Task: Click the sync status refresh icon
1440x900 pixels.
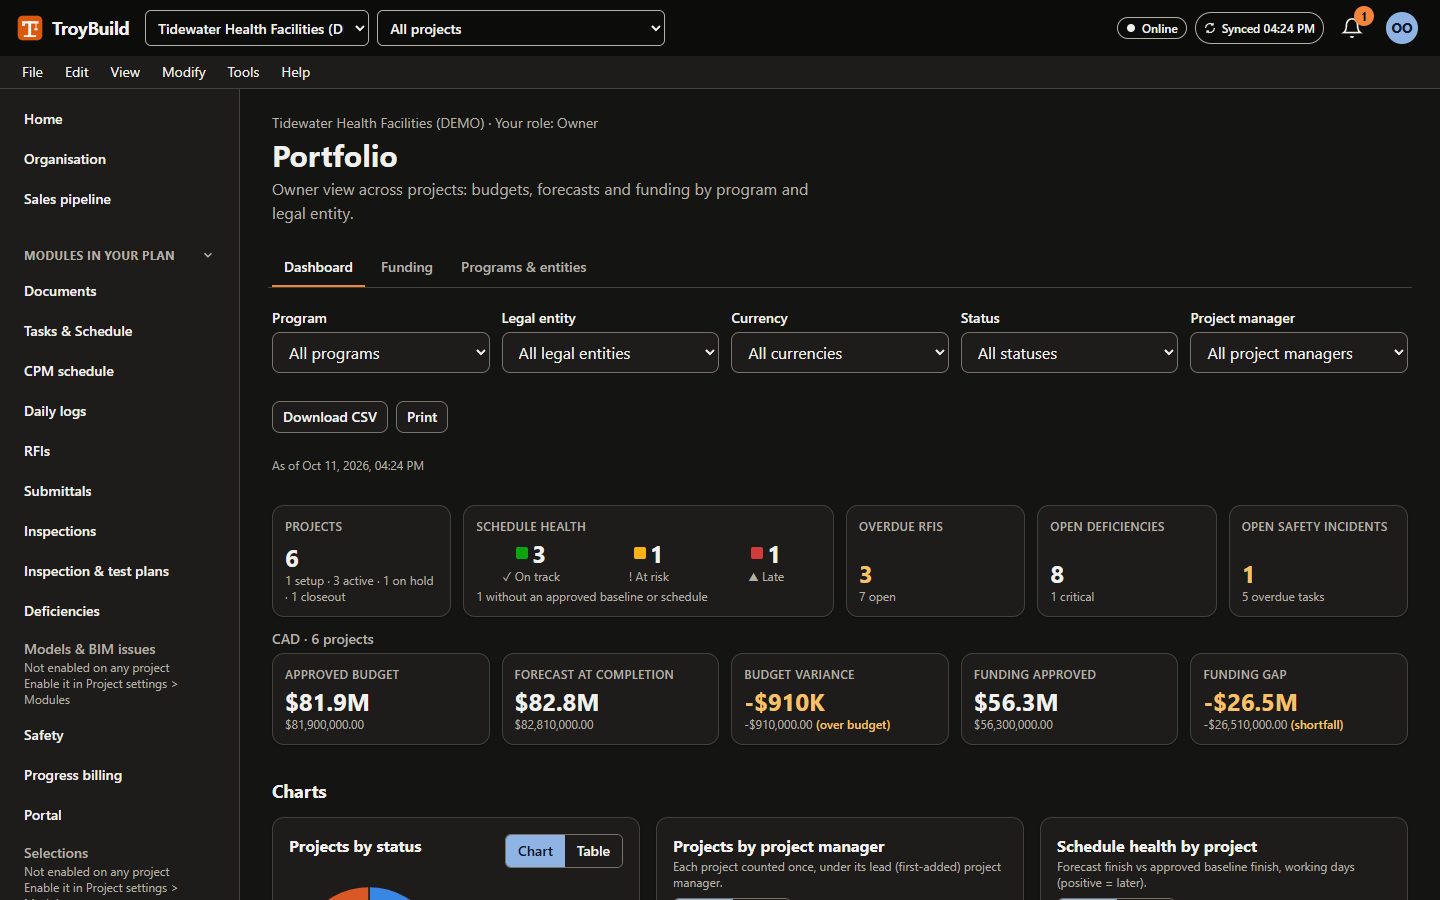Action: (x=1210, y=29)
